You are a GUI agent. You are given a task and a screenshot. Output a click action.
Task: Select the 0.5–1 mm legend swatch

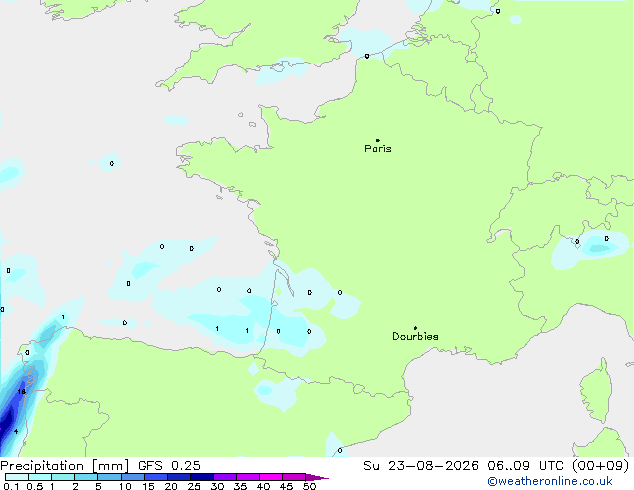40,477
